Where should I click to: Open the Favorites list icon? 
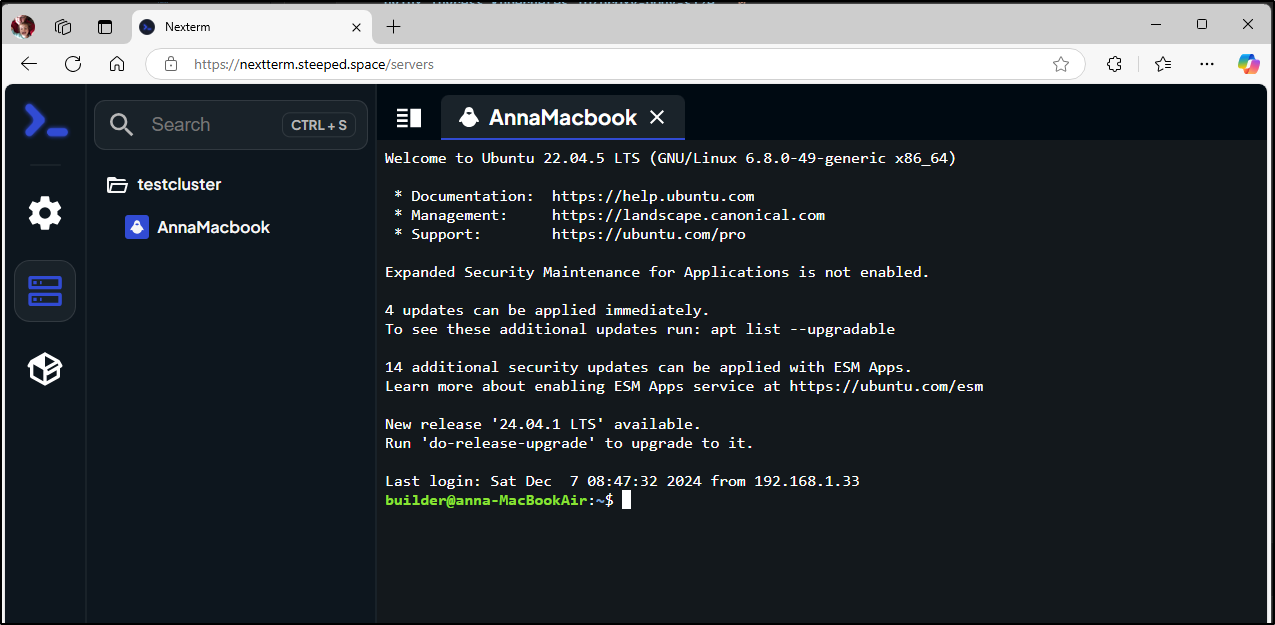(x=1163, y=64)
